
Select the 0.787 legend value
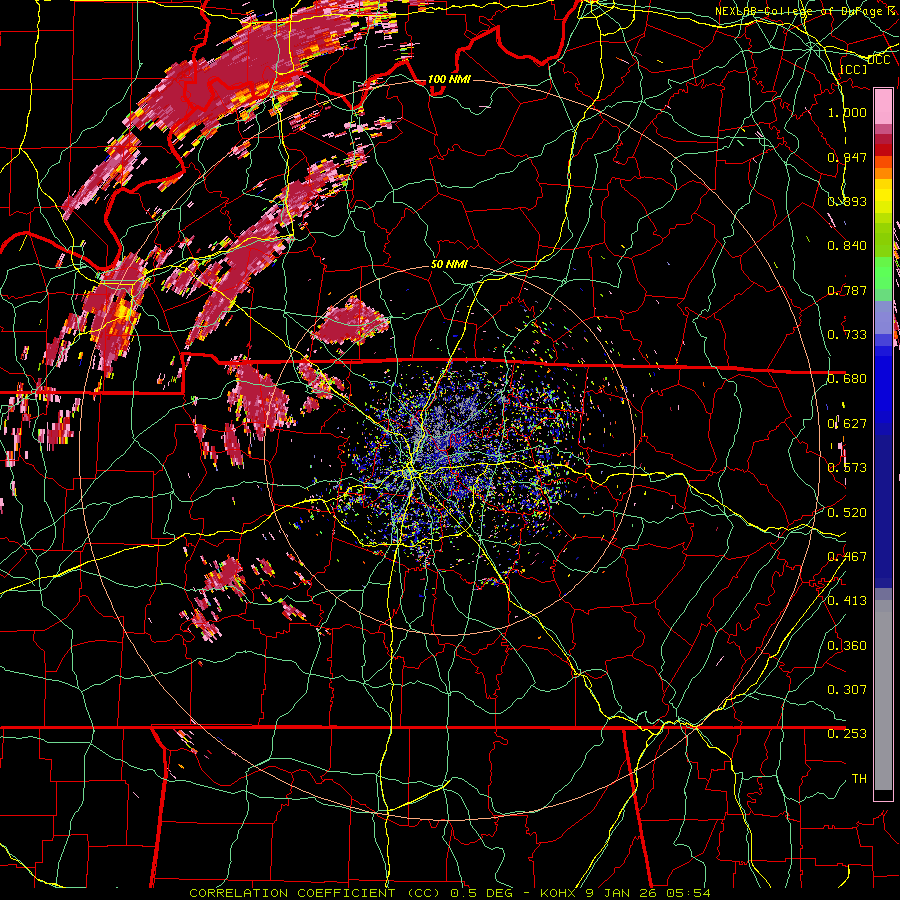(x=847, y=290)
